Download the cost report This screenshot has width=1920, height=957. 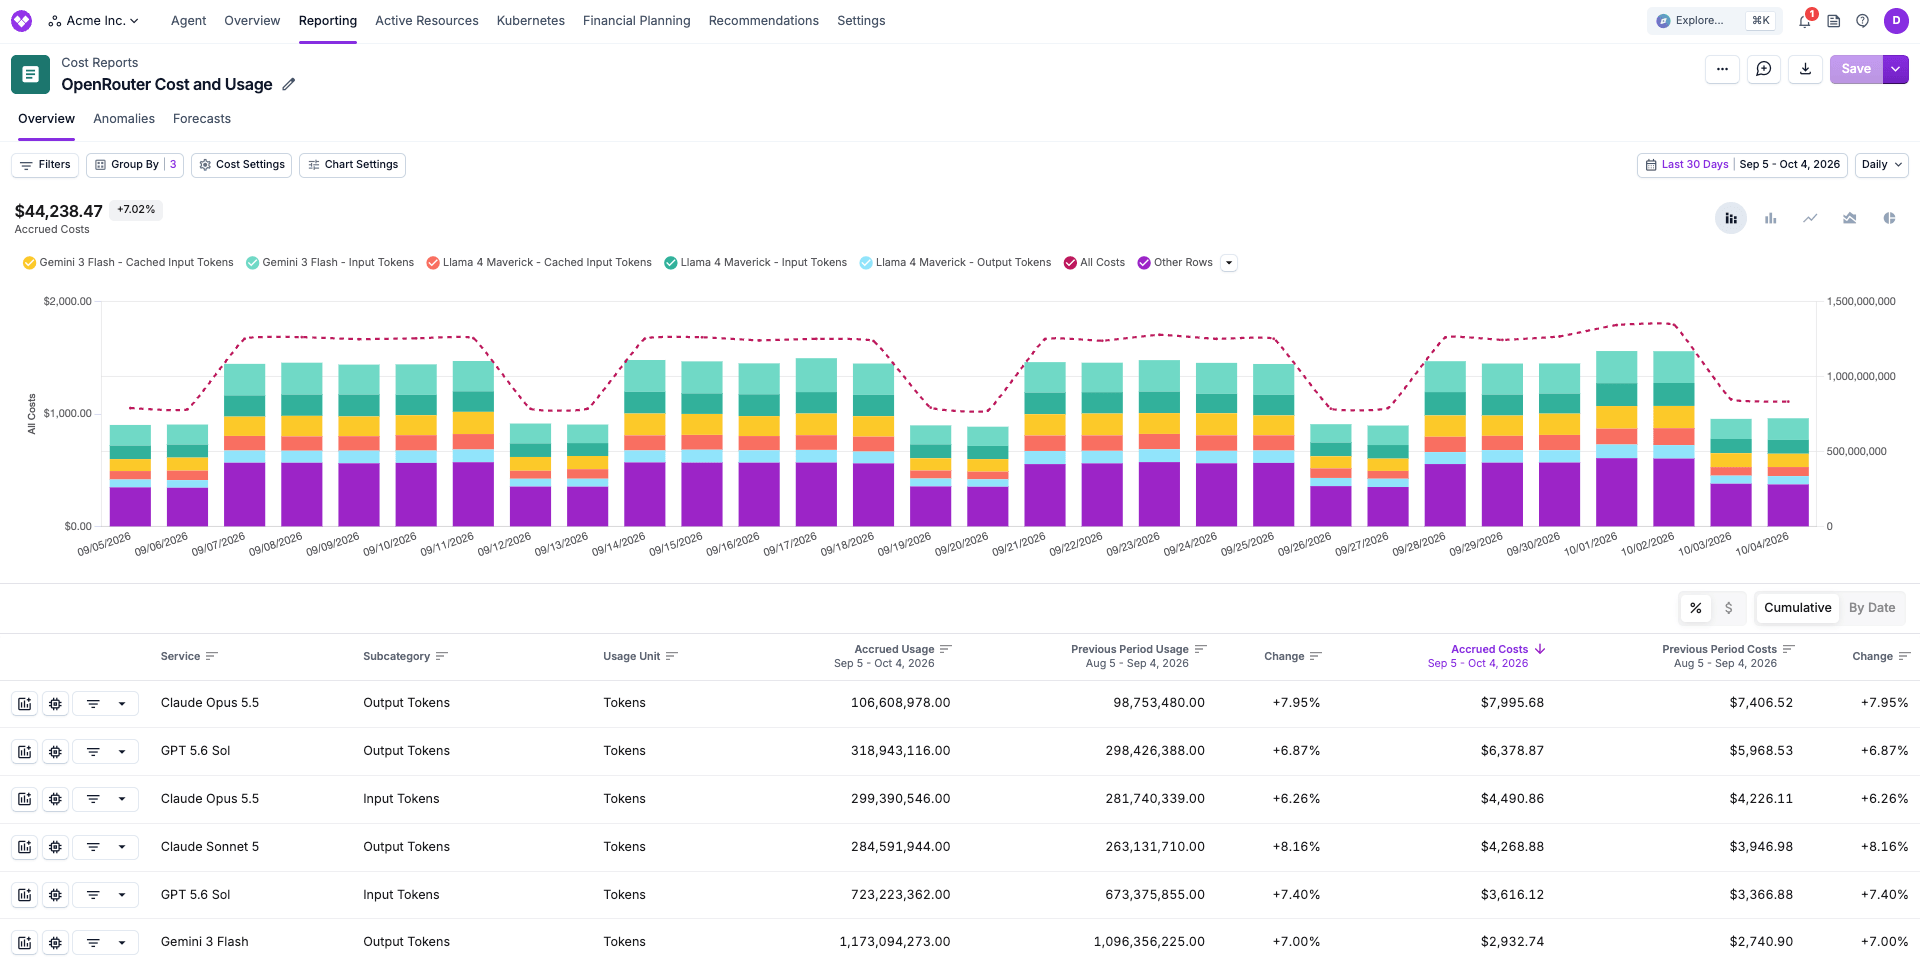(1805, 69)
